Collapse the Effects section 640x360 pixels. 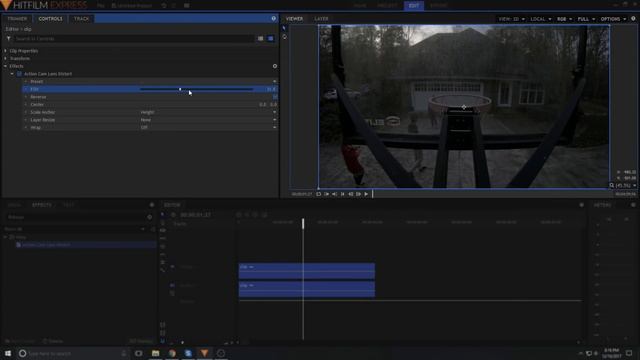coord(6,66)
